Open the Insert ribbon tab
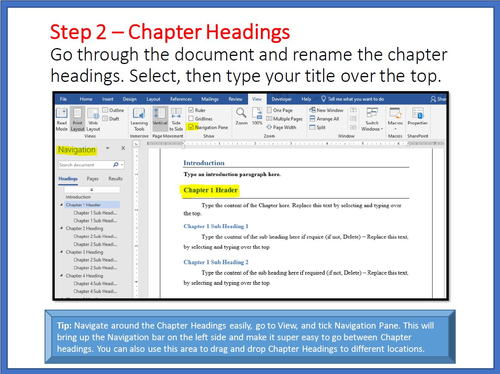Viewport: 500px width, 374px height. pos(108,99)
